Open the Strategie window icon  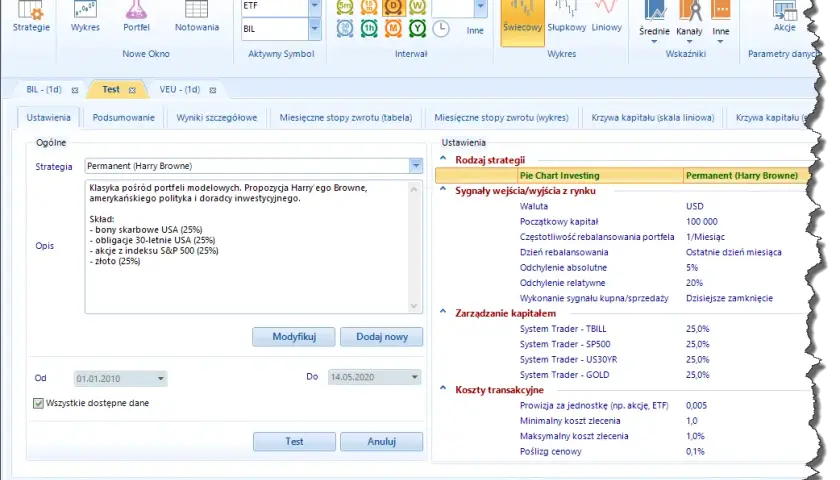(x=31, y=17)
